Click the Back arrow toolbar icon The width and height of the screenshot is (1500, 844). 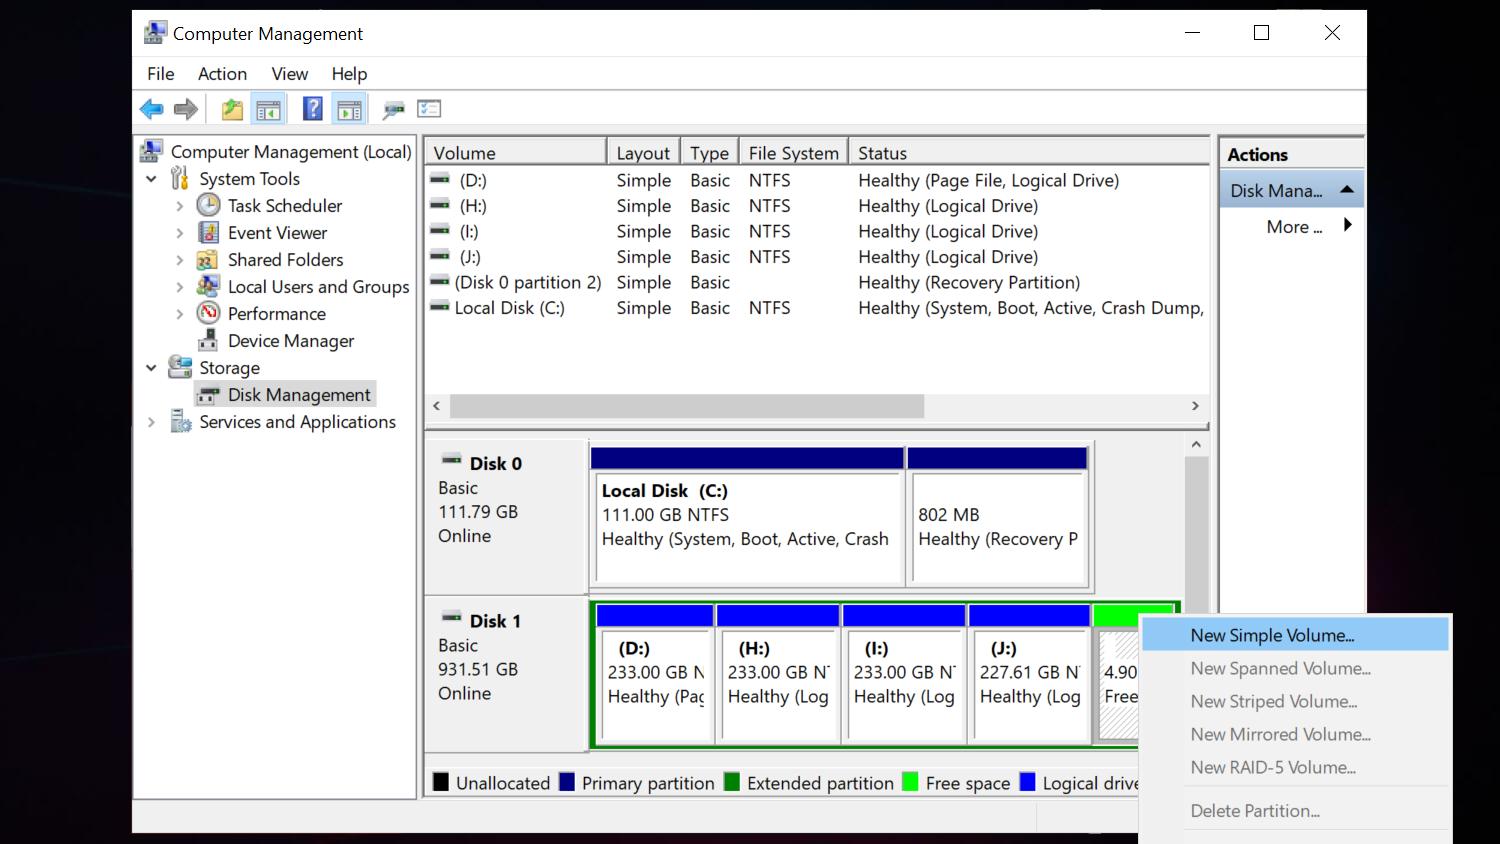point(152,109)
